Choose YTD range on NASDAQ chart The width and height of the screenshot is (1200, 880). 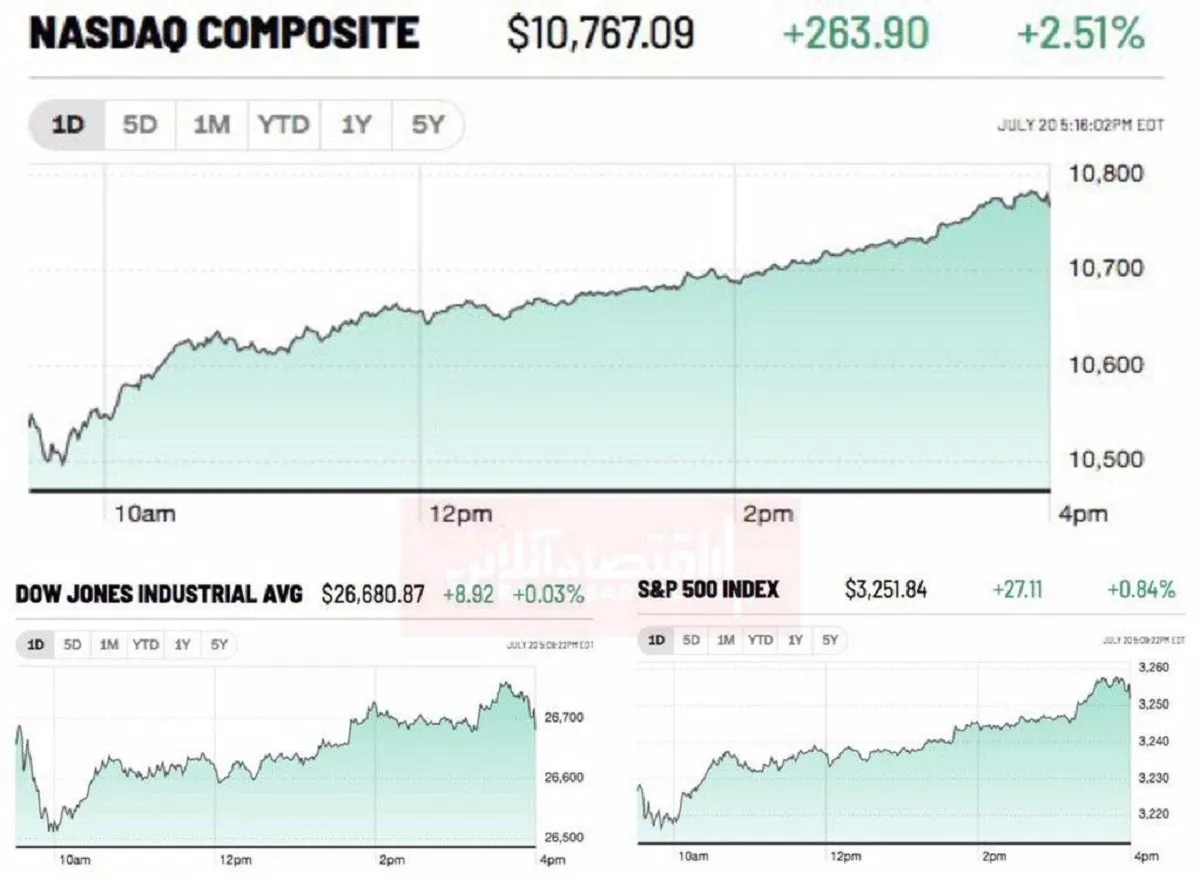[284, 125]
